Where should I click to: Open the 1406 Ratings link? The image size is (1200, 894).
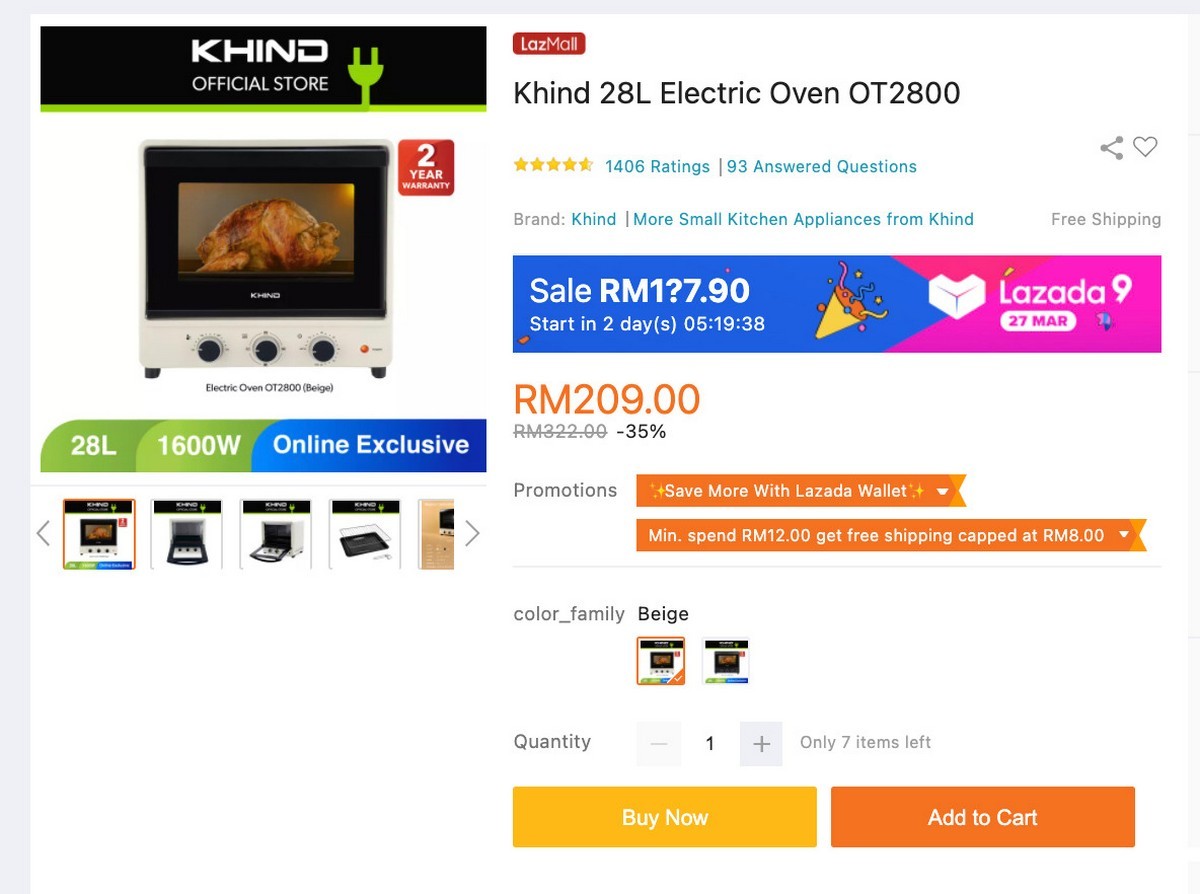657,167
